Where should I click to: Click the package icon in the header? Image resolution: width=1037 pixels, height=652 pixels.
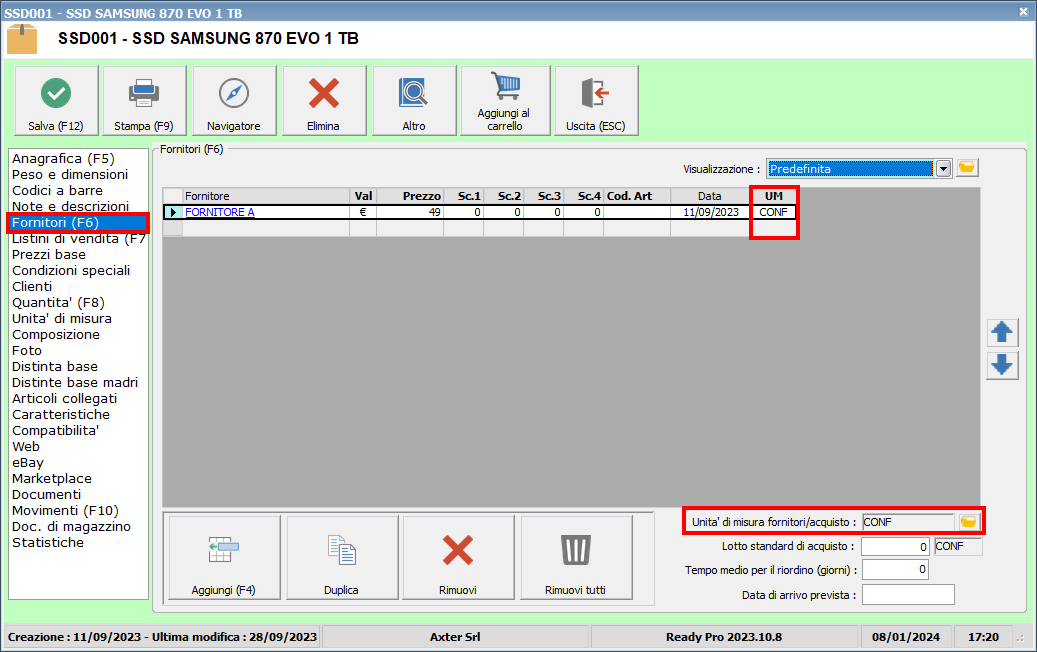point(22,39)
